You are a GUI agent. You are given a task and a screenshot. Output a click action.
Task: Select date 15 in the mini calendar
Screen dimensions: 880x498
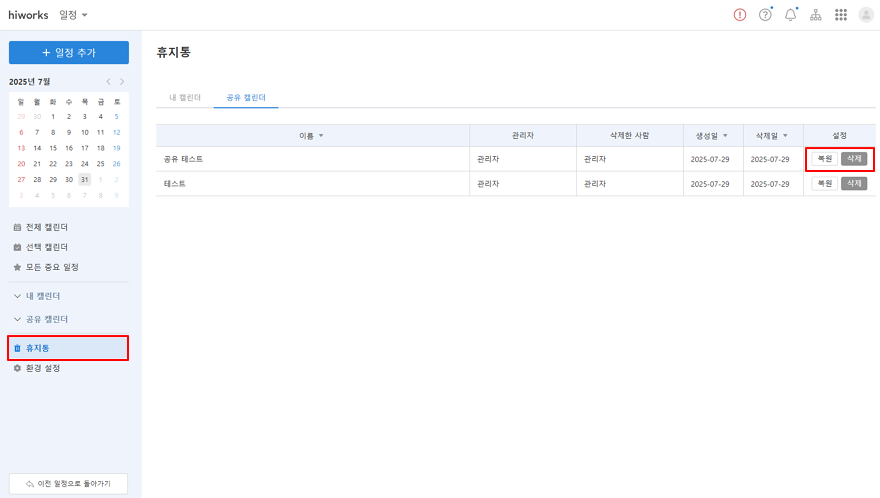(53, 148)
